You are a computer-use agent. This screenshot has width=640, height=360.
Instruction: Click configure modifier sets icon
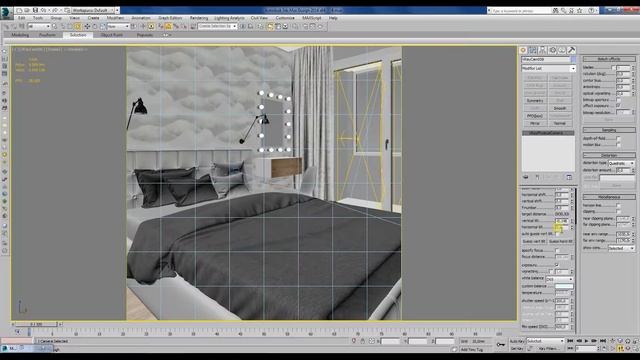pos(569,177)
